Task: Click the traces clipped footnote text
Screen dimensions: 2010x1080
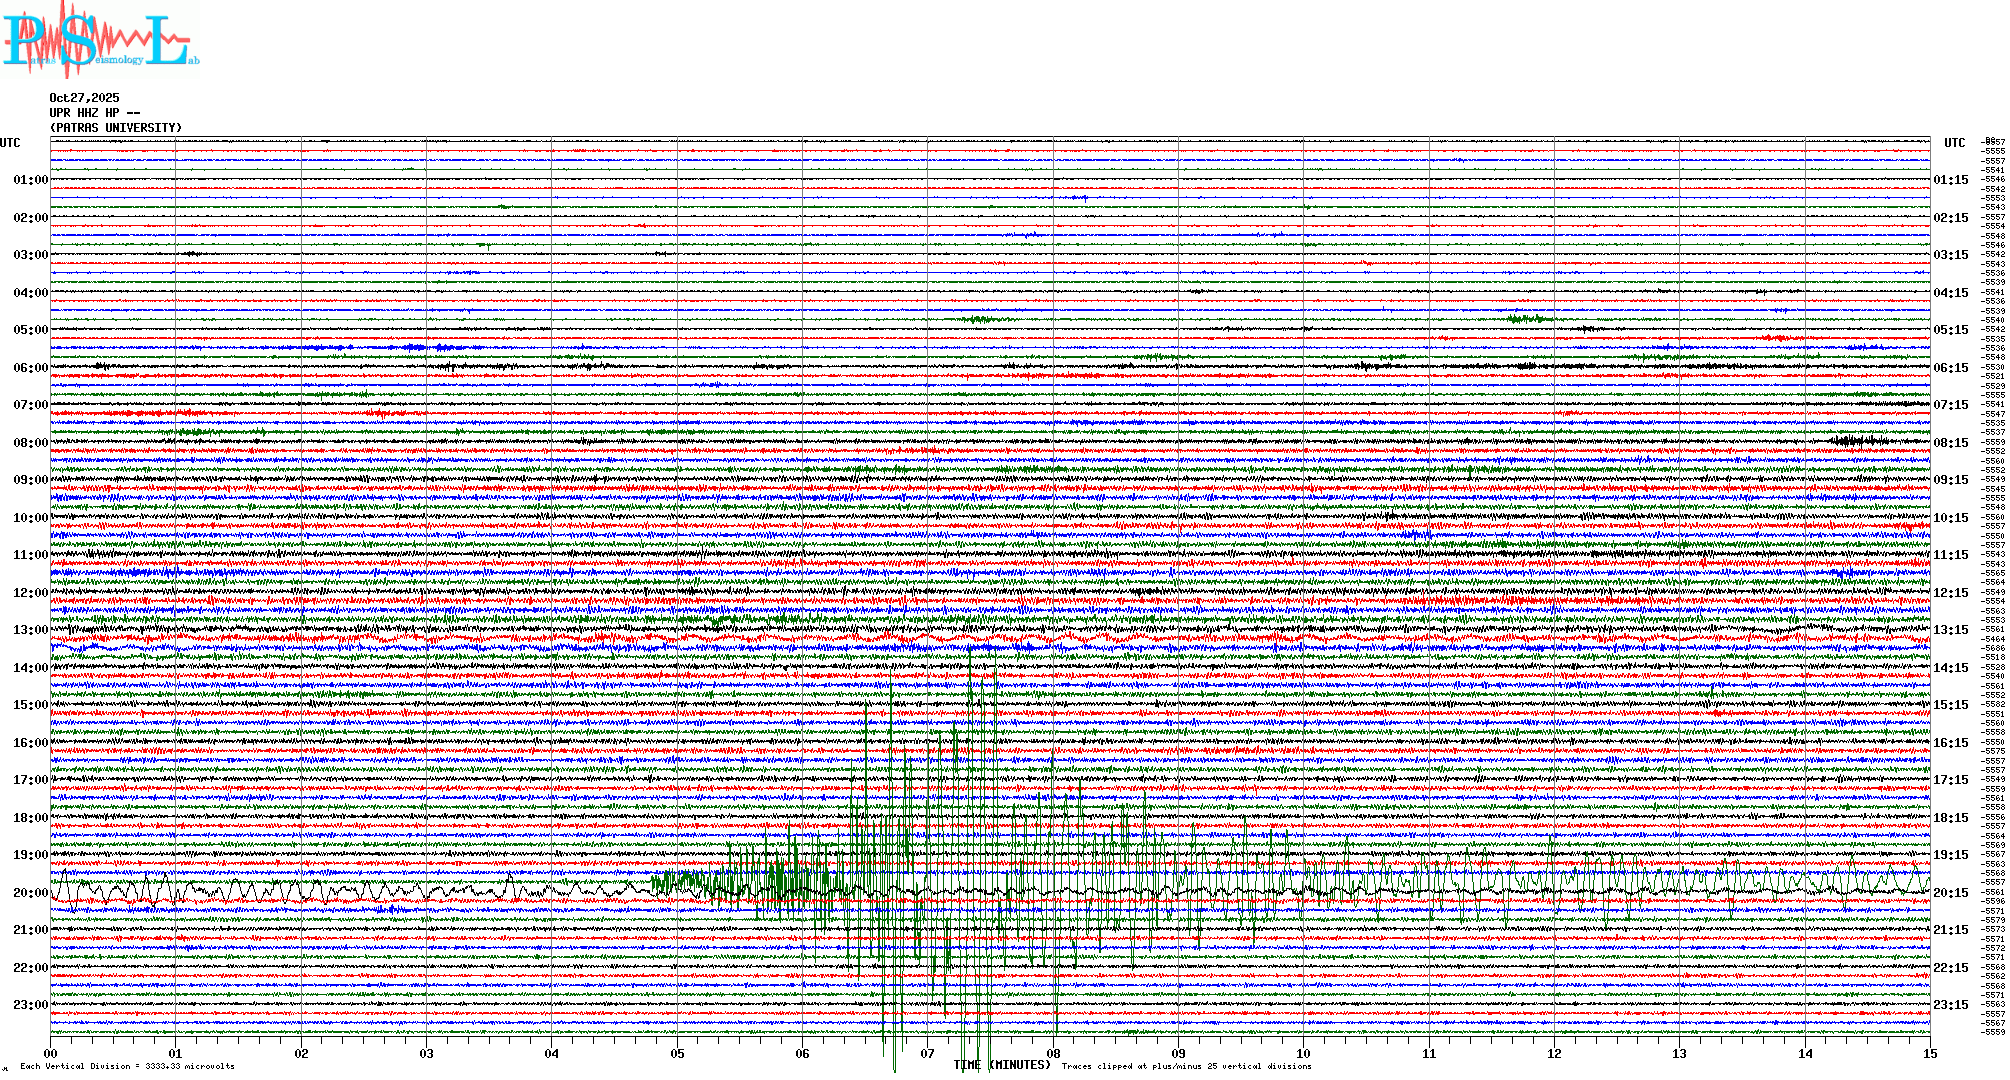Action: (1186, 1066)
